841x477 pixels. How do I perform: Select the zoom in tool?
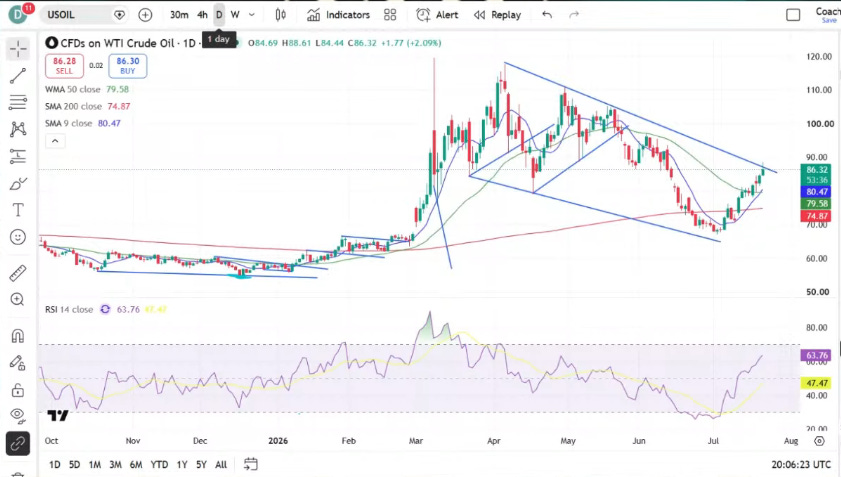(x=18, y=299)
